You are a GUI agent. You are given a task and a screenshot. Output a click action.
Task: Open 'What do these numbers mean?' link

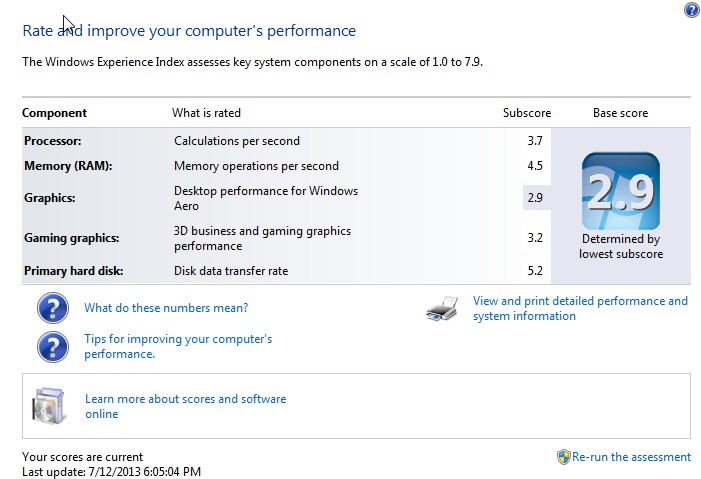[166, 308]
